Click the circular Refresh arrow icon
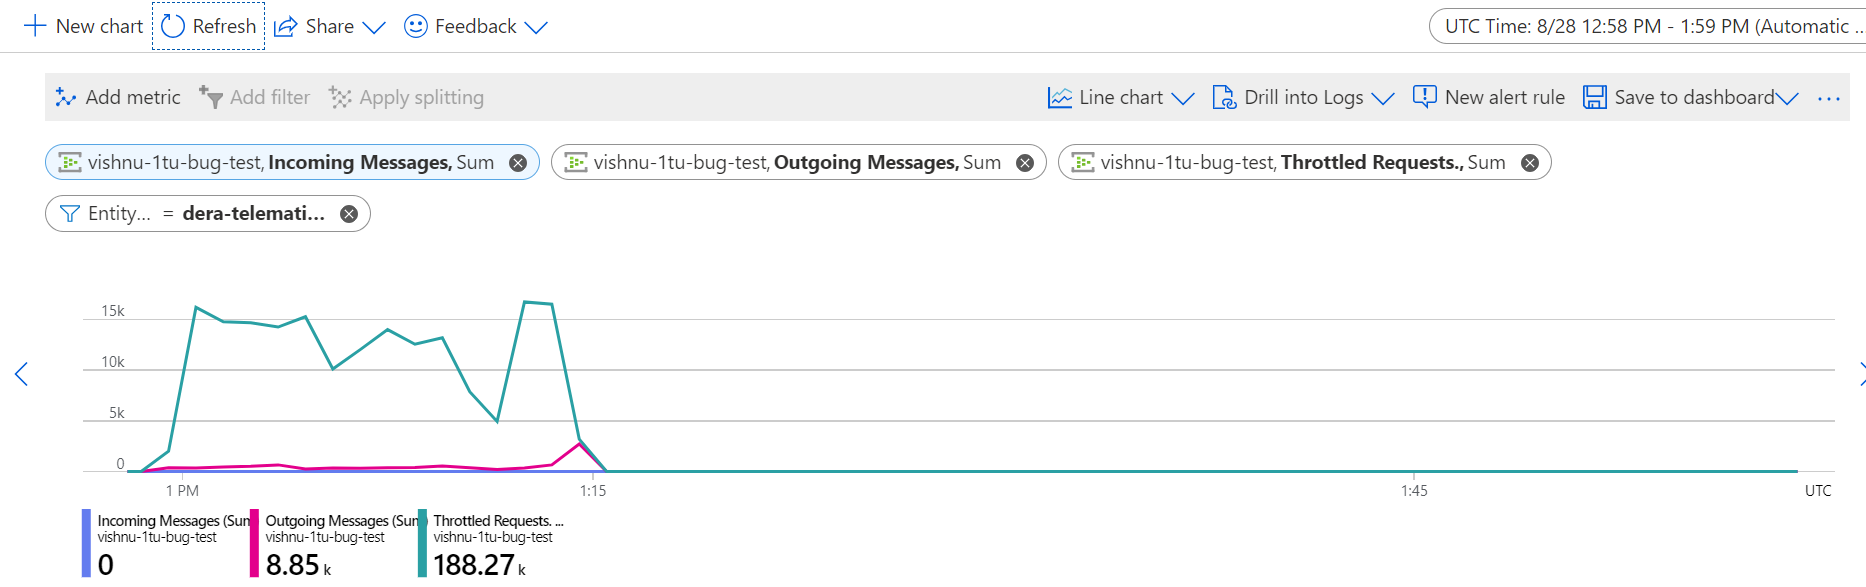The width and height of the screenshot is (1866, 587). coord(173,26)
